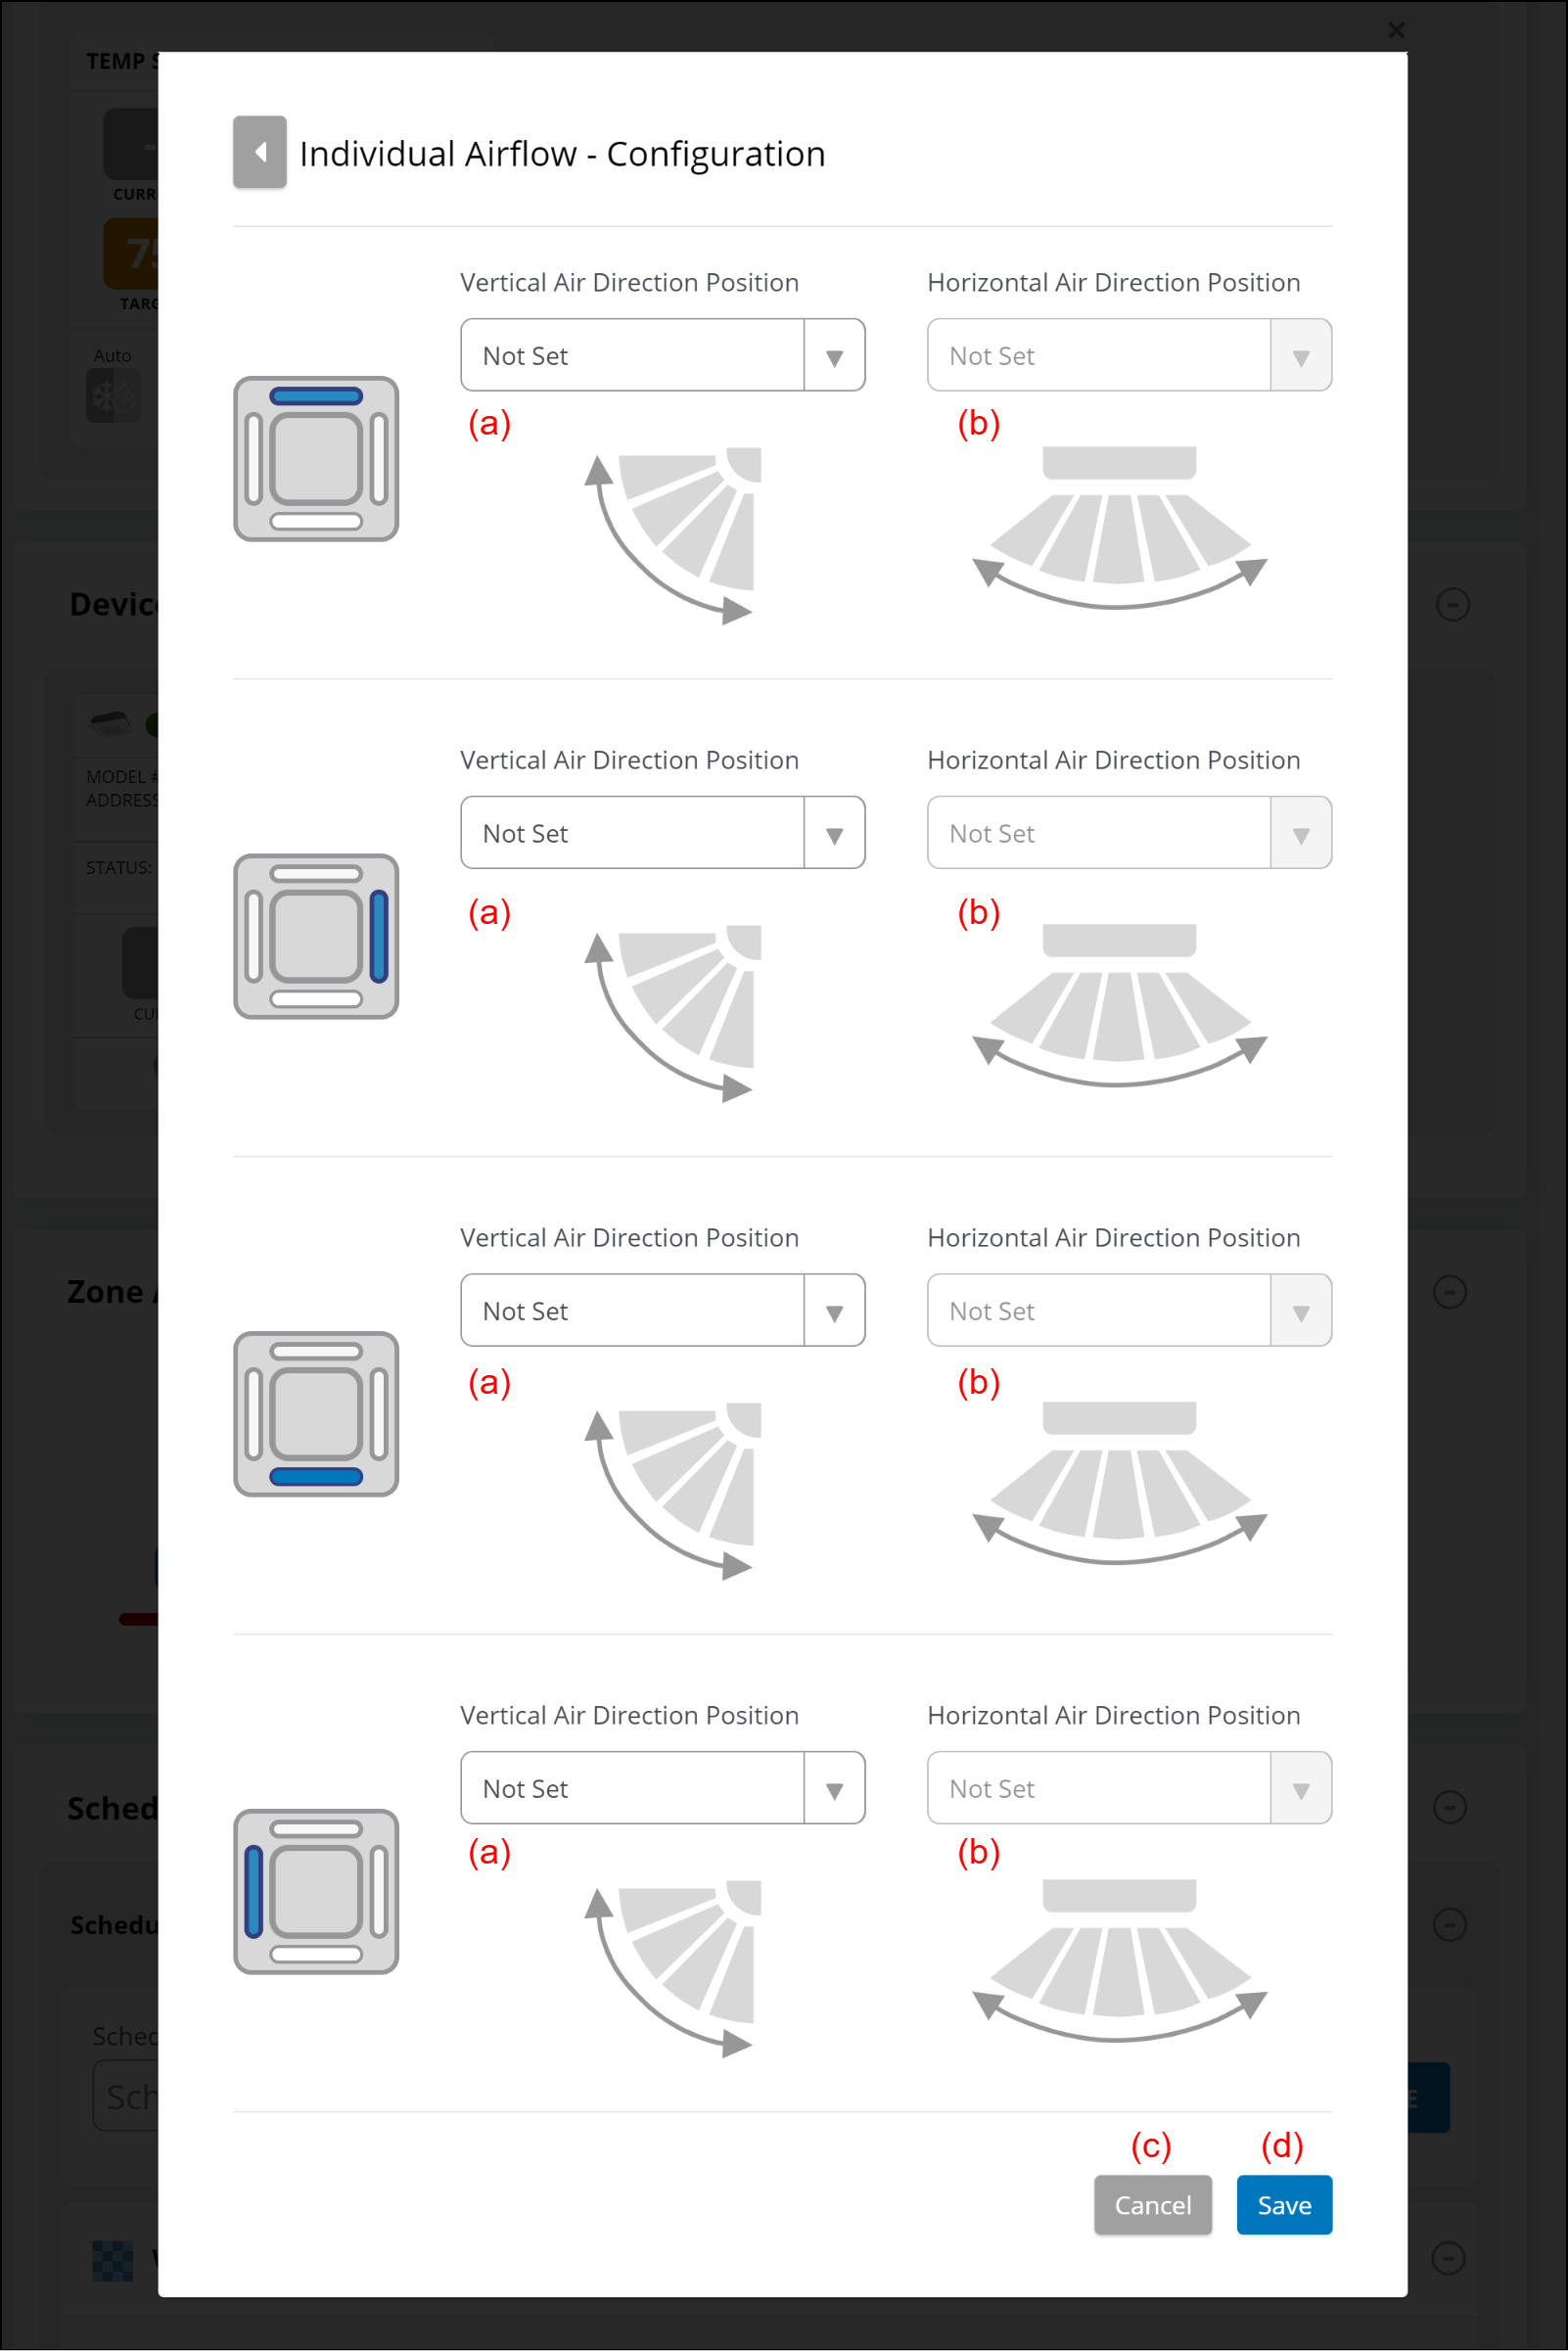Open second Vertical Air Direction Position dropdown

tap(662, 832)
